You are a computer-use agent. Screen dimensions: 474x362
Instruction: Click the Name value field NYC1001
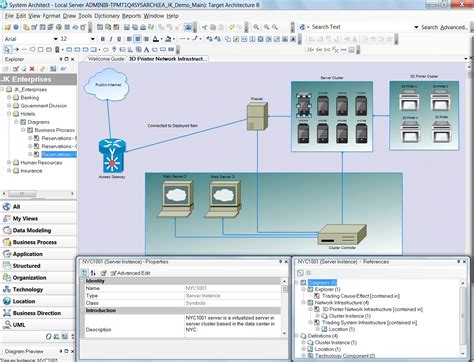tap(233, 288)
